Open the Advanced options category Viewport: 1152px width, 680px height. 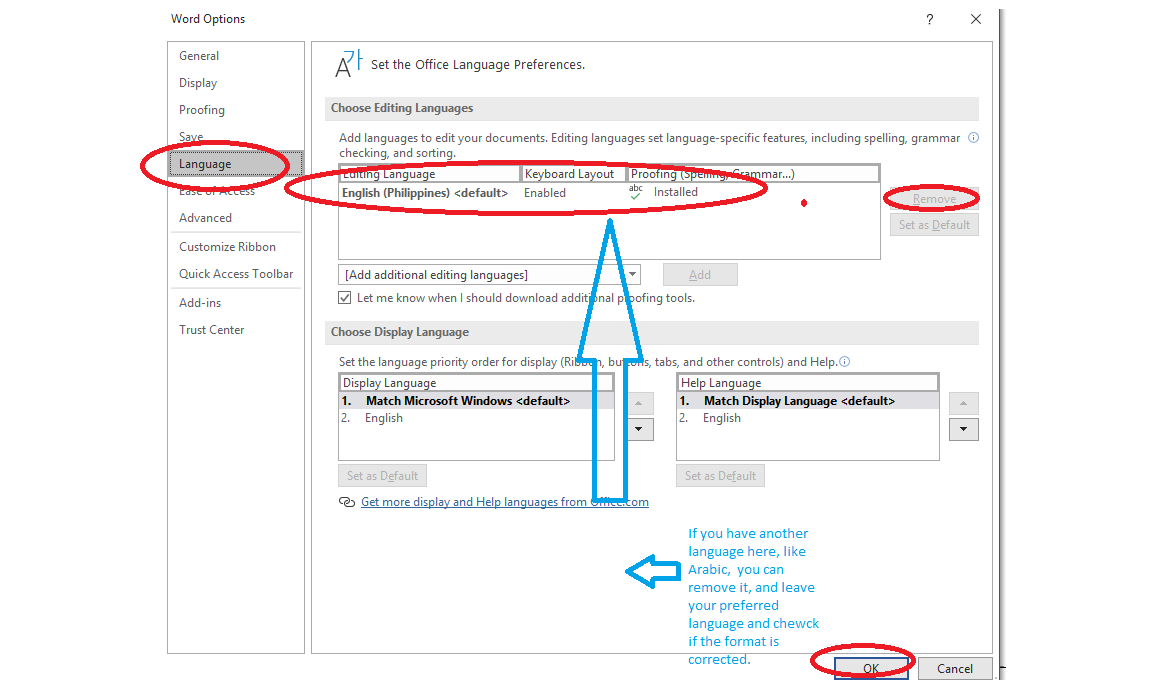click(206, 218)
